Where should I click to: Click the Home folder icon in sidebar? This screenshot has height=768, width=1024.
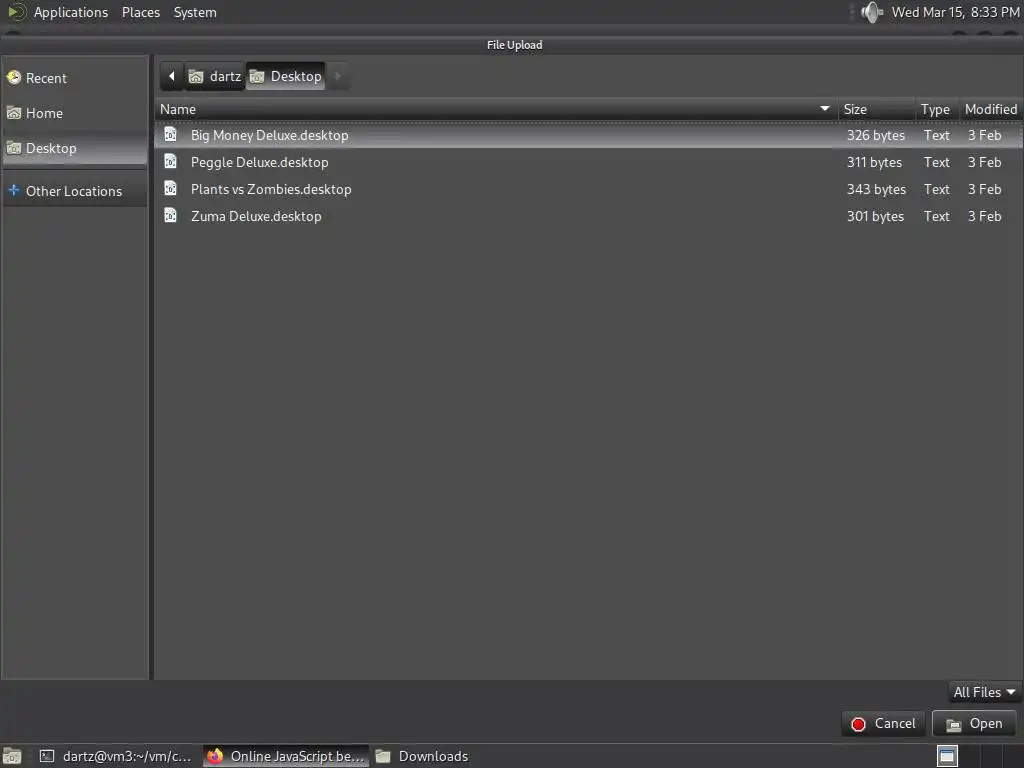[x=14, y=113]
